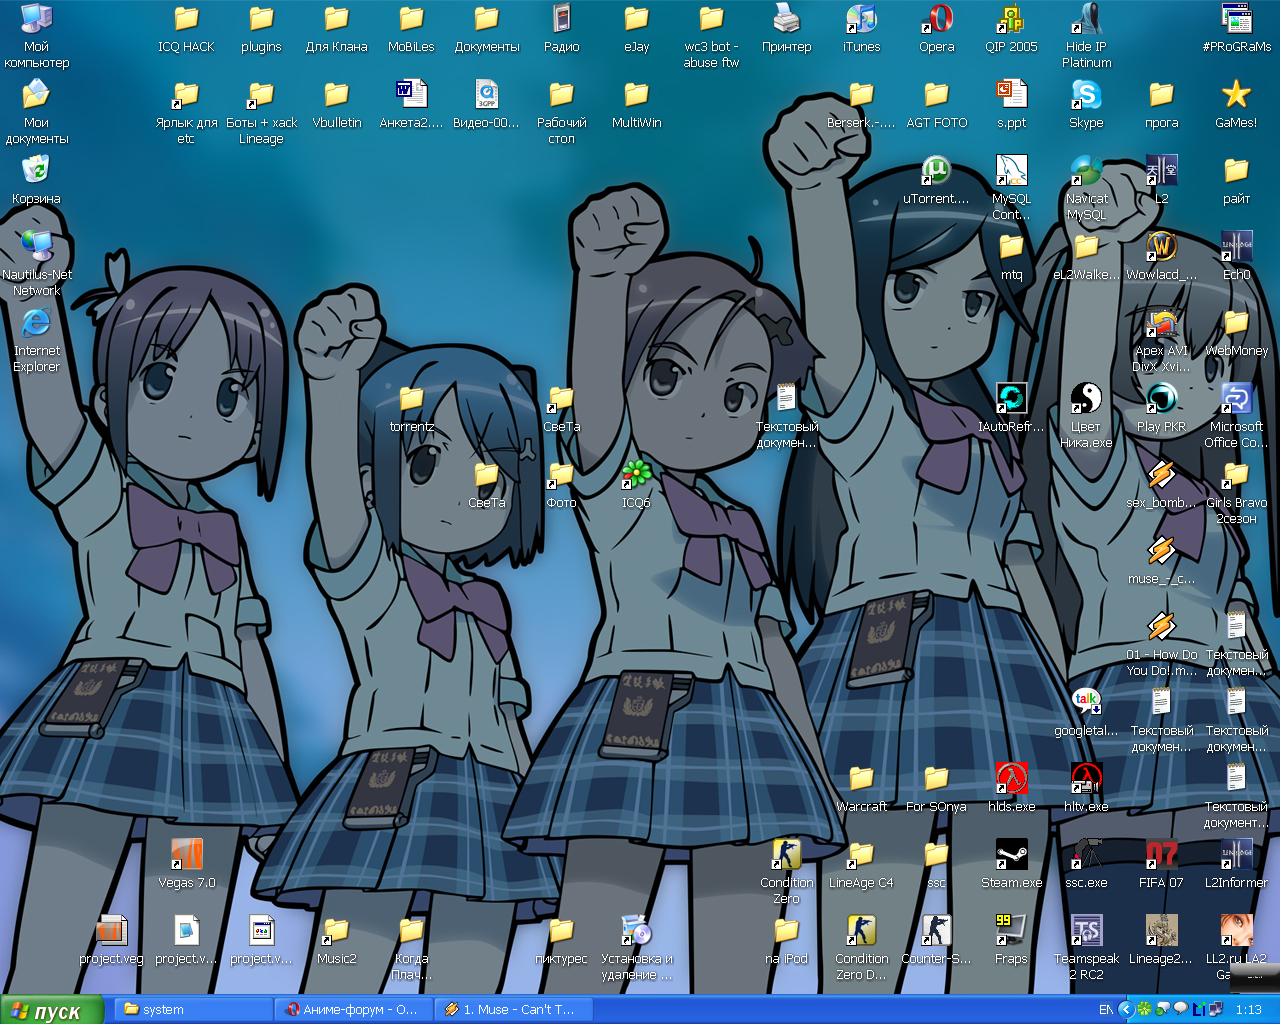Open the Start menu (пуск)

coord(52,1010)
